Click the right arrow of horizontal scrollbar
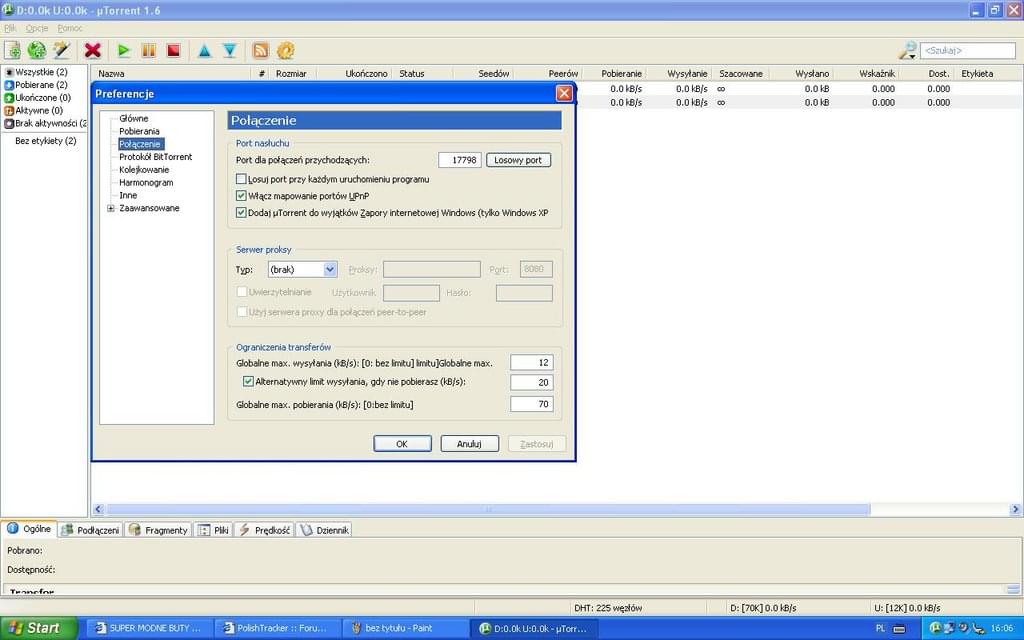 point(1015,509)
